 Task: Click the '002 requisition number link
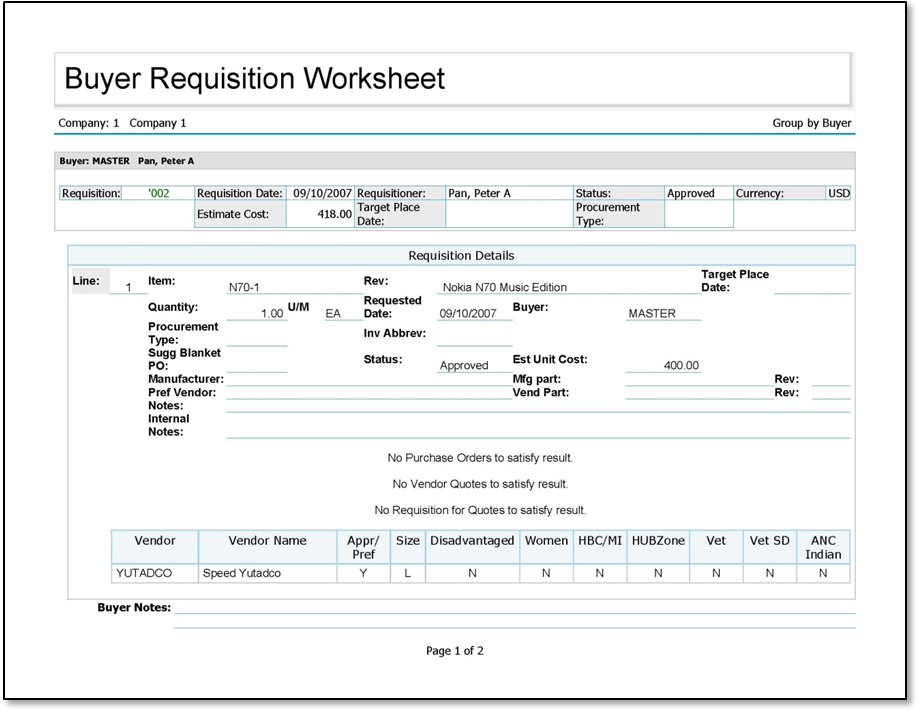pos(158,194)
